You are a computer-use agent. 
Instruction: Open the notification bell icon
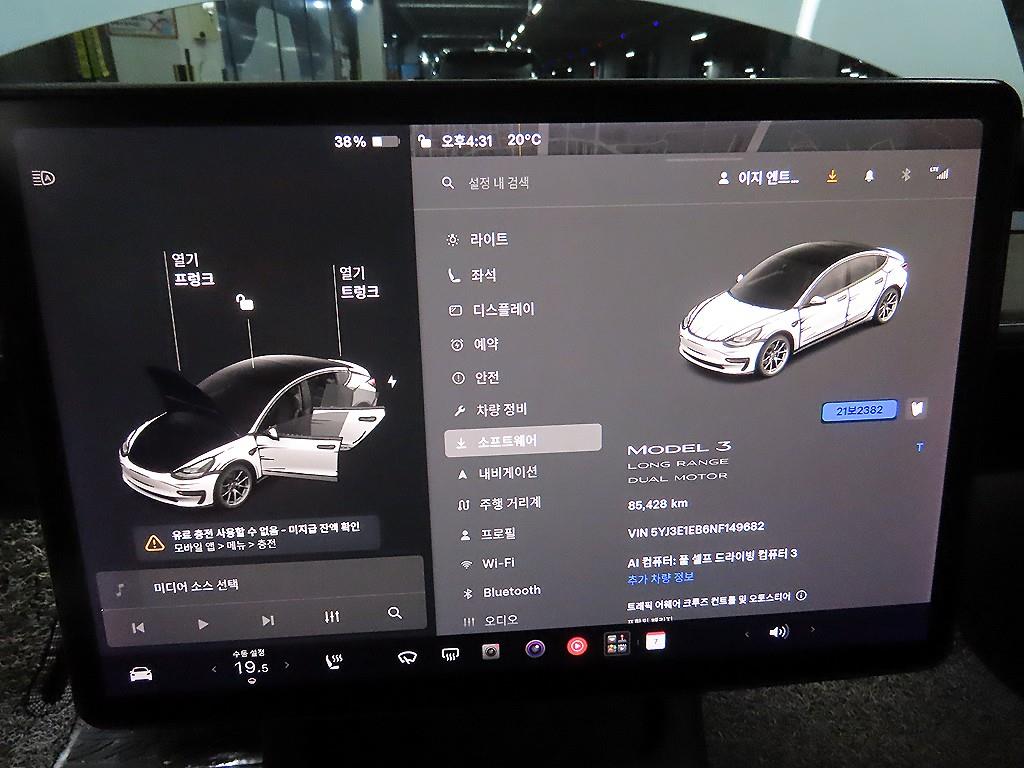click(x=869, y=176)
